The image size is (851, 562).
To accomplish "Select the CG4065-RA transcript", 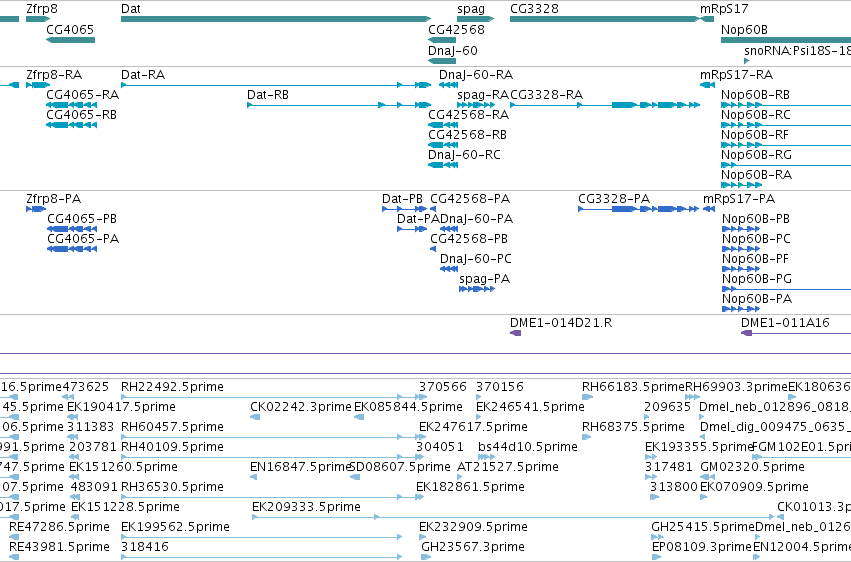I will point(72,105).
